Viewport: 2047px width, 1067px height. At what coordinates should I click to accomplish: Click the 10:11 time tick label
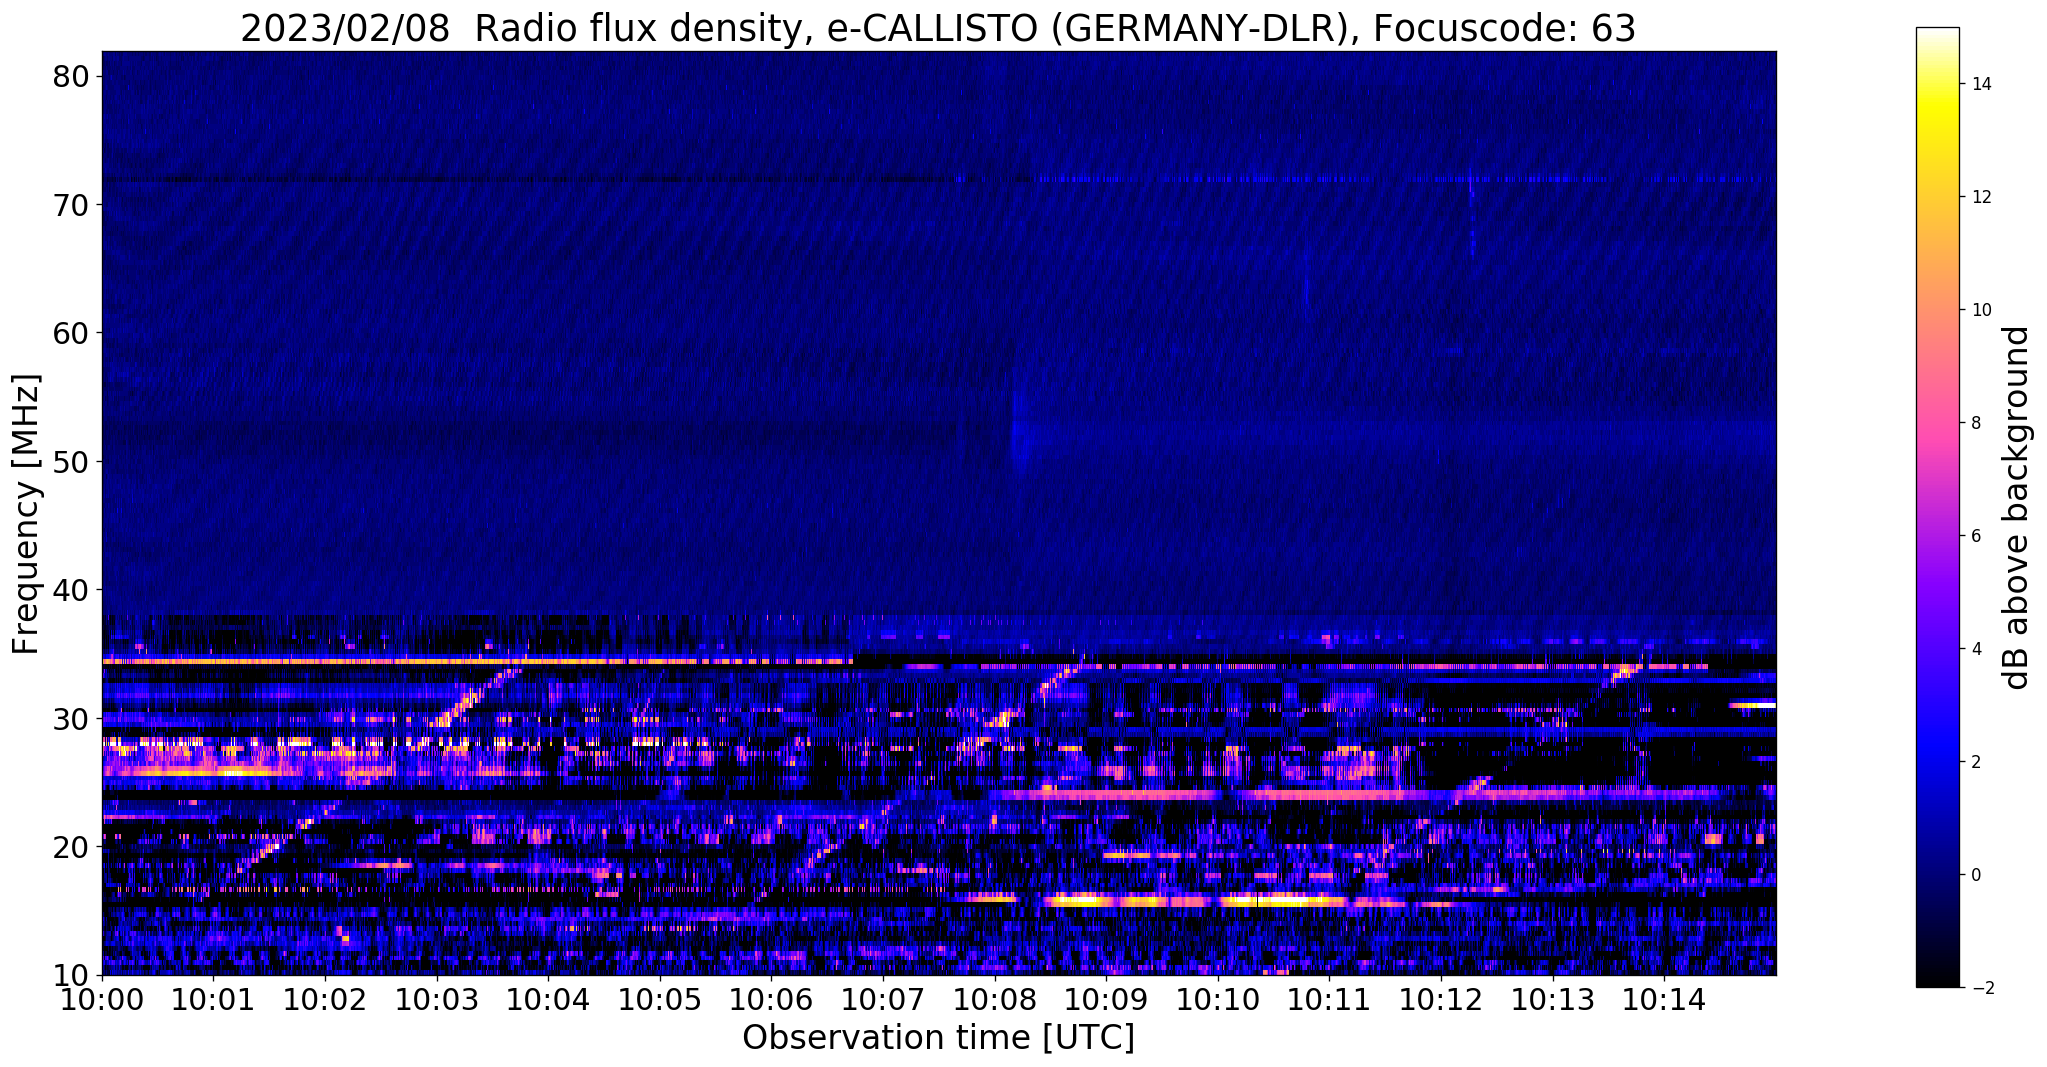pyautogui.click(x=1329, y=999)
